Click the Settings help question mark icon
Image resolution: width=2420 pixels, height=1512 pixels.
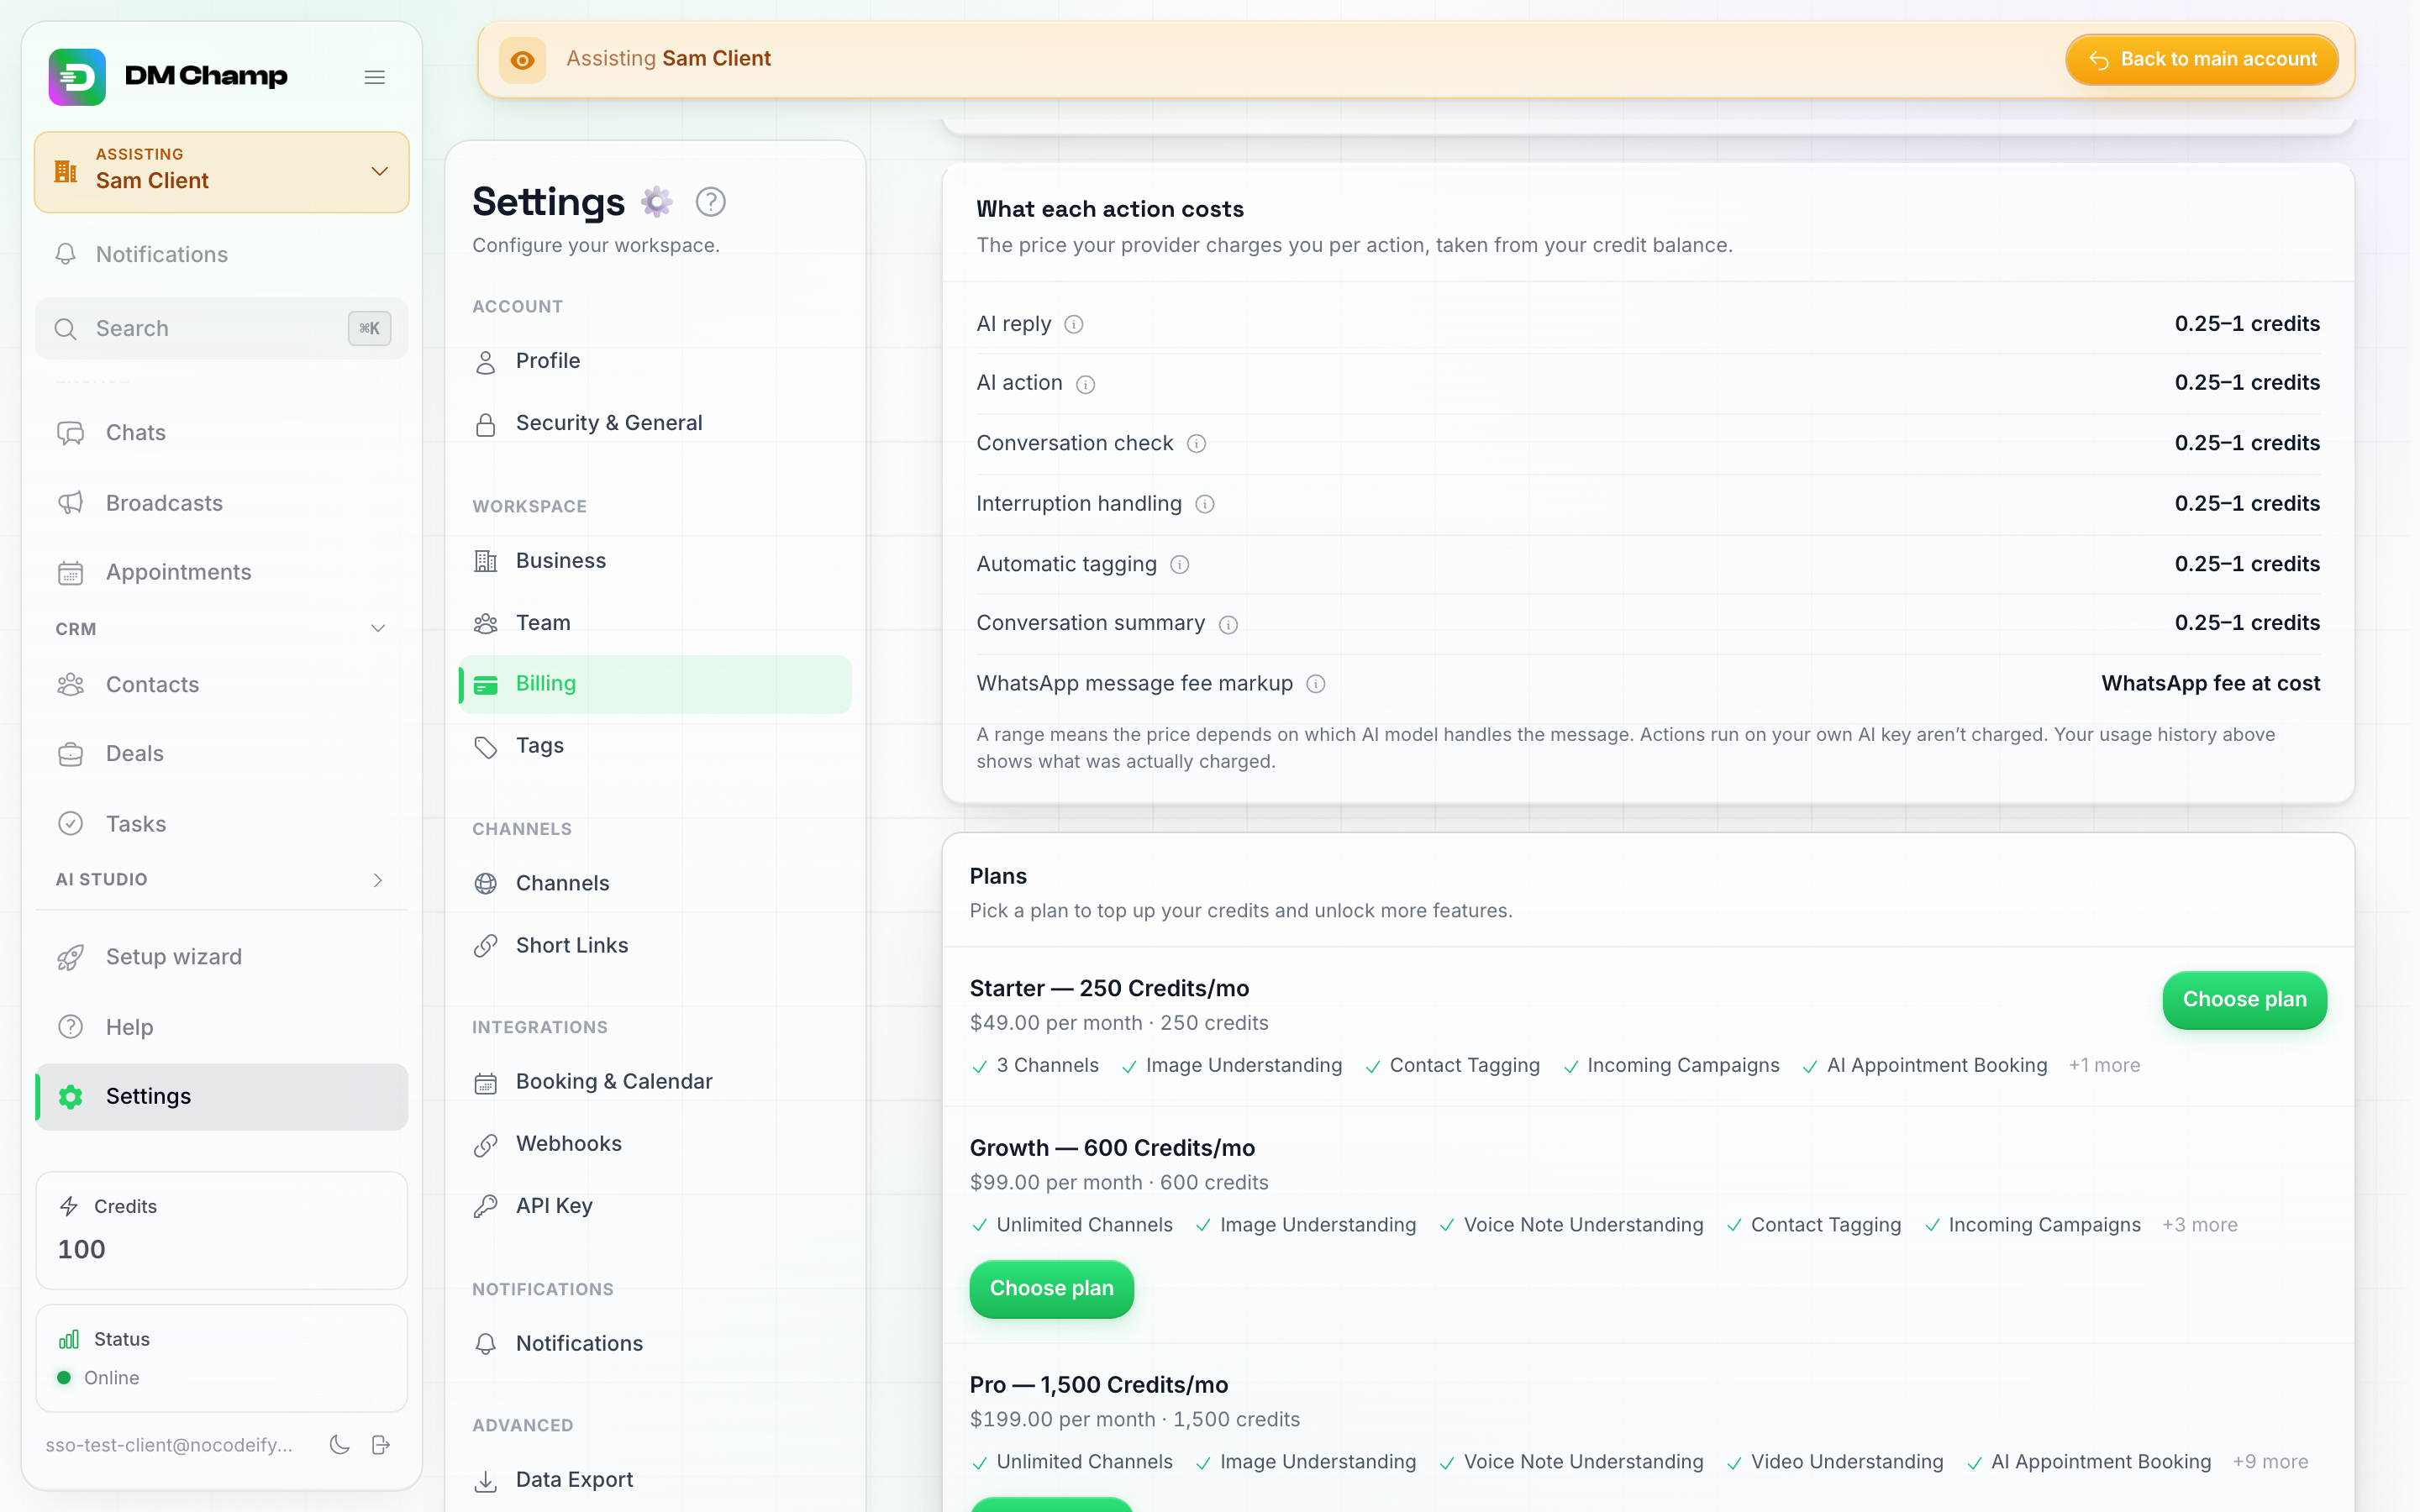710,202
